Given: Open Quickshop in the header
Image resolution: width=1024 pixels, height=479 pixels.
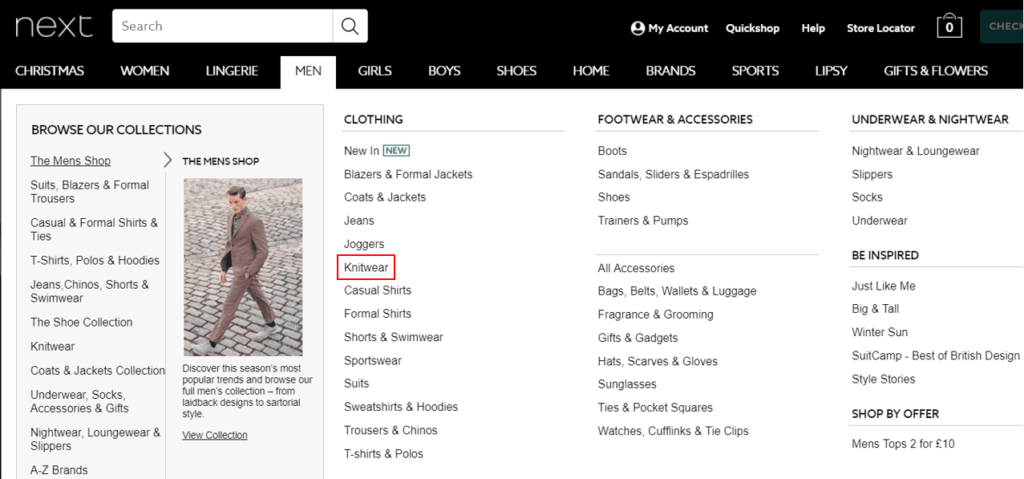Looking at the screenshot, I should [x=752, y=28].
